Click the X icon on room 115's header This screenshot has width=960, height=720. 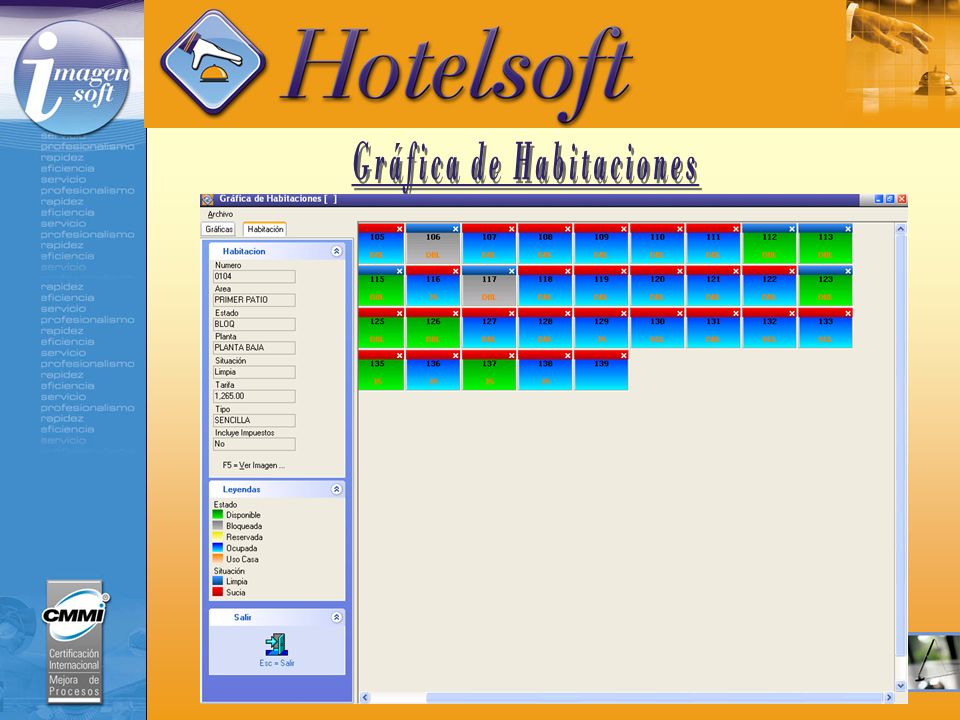[x=399, y=271]
